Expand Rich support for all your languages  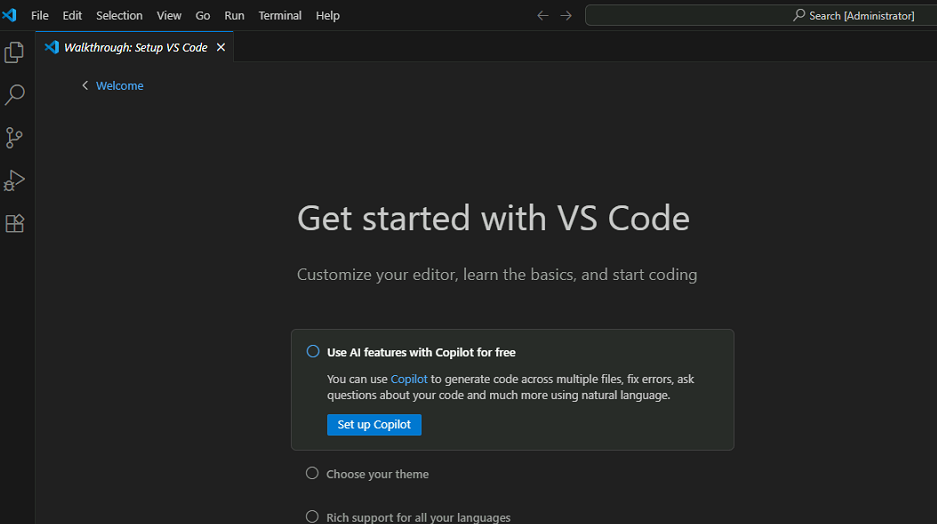pos(418,517)
